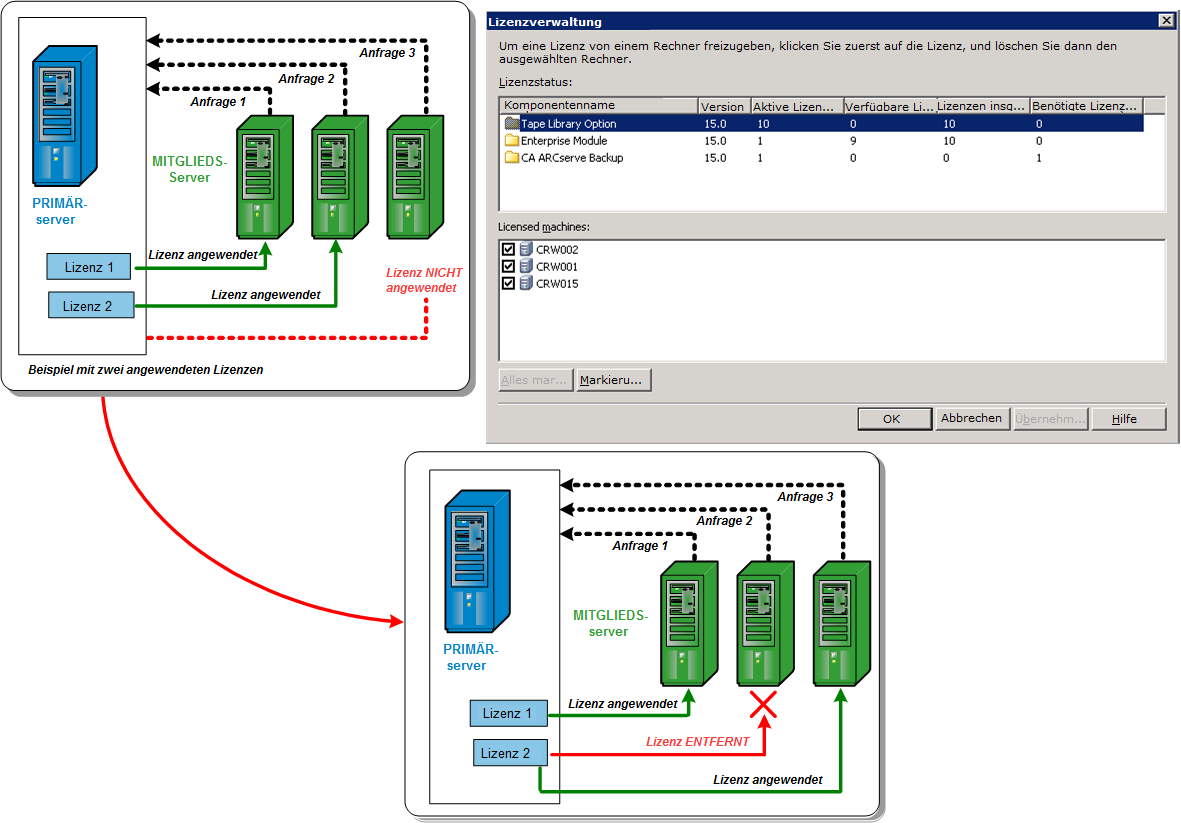Sort by the Version column header
The image size is (1181, 823).
724,105
